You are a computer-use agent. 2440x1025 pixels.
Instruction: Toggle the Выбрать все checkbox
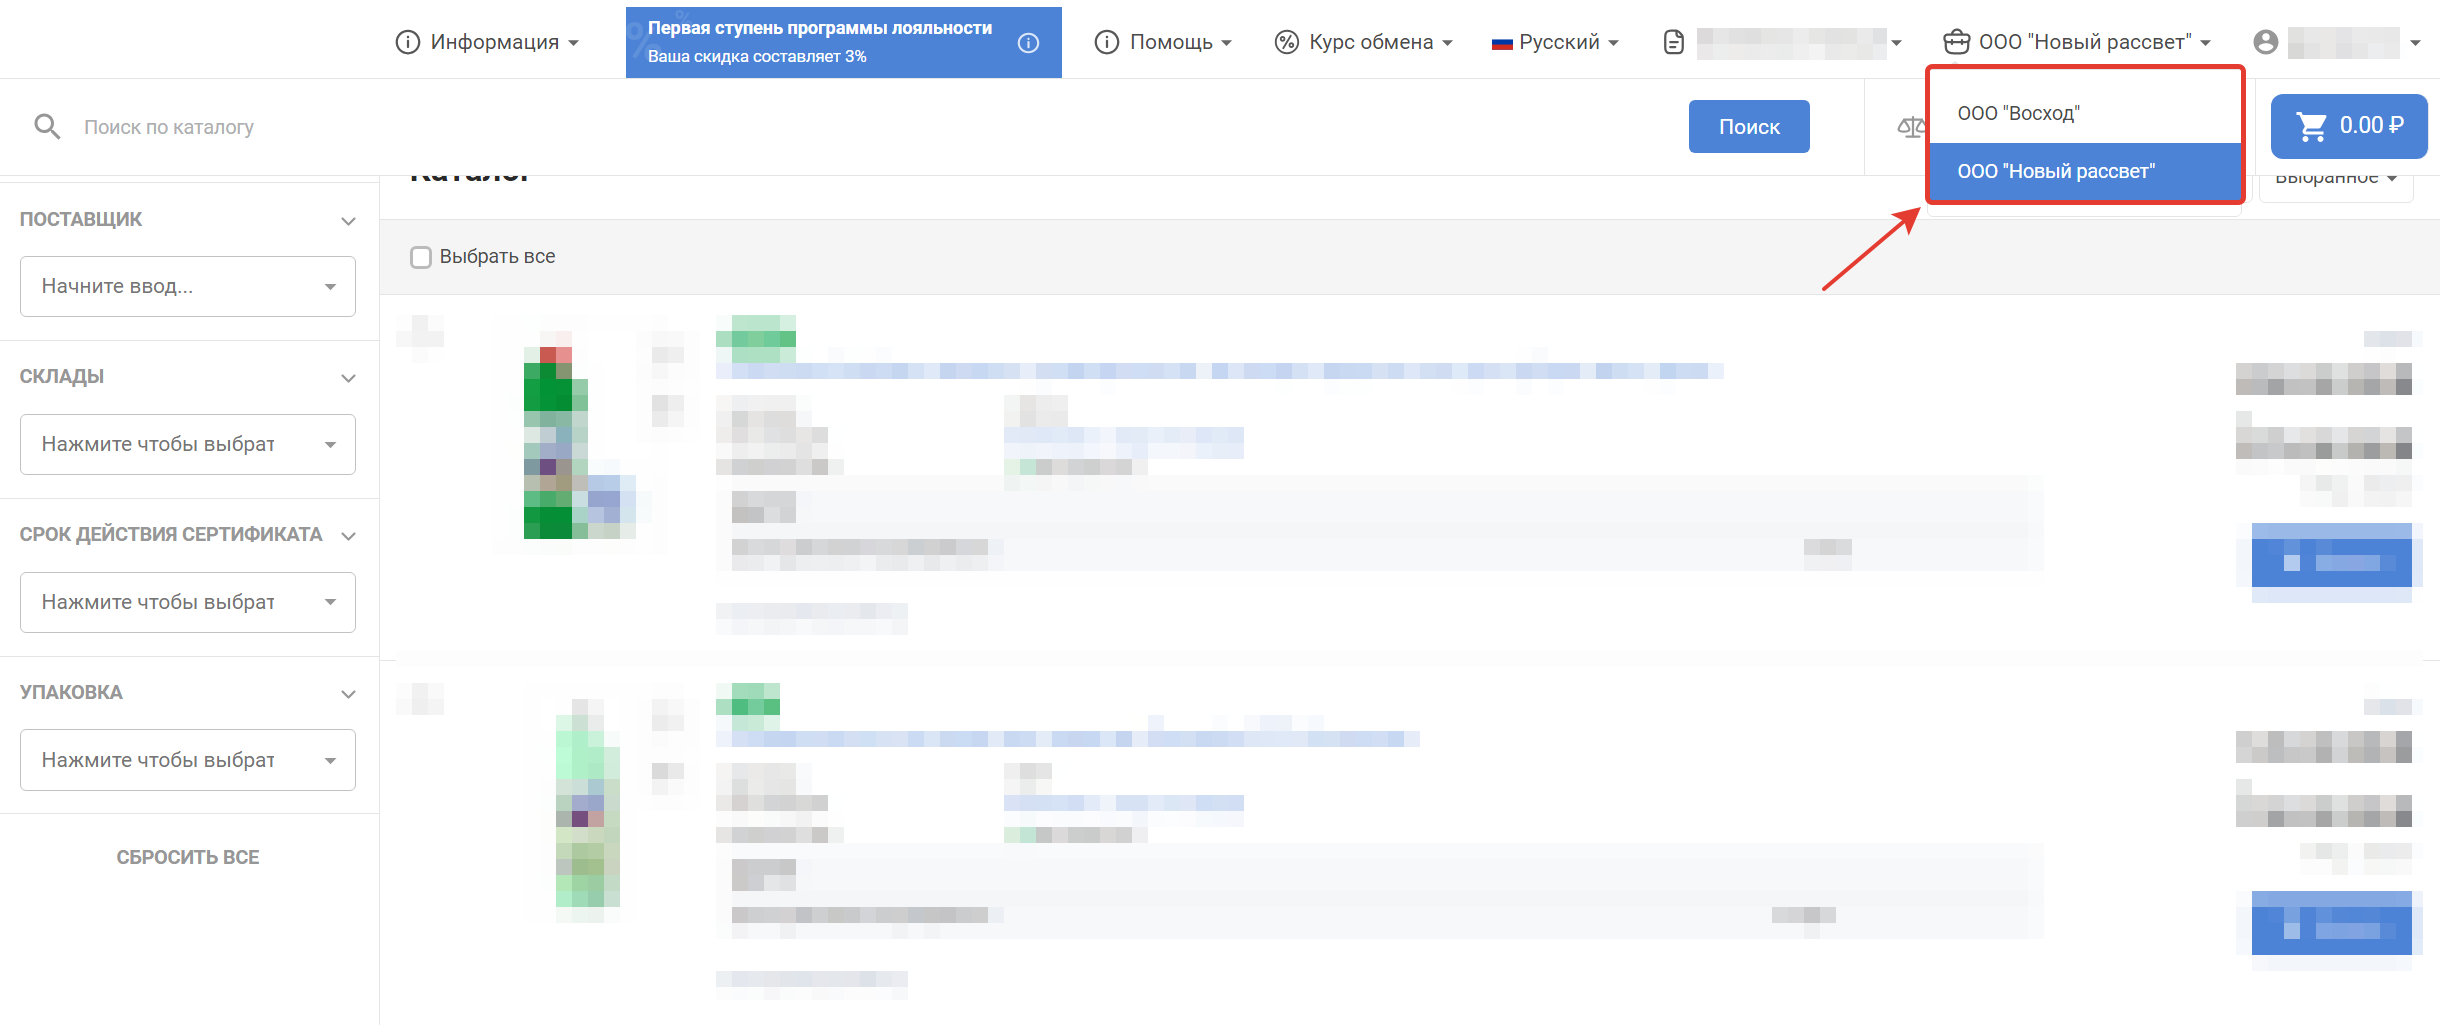click(421, 257)
